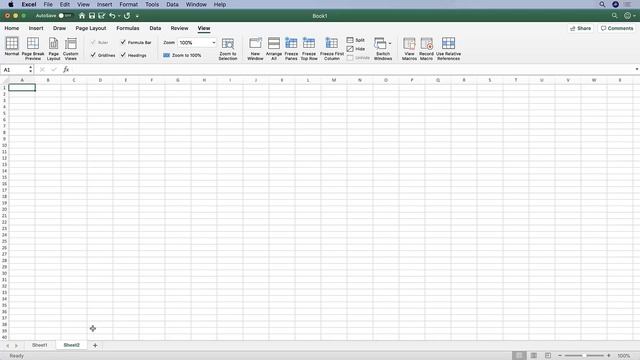The height and width of the screenshot is (360, 640).
Task: Select the row 10 header
Action: (x=4, y=145)
